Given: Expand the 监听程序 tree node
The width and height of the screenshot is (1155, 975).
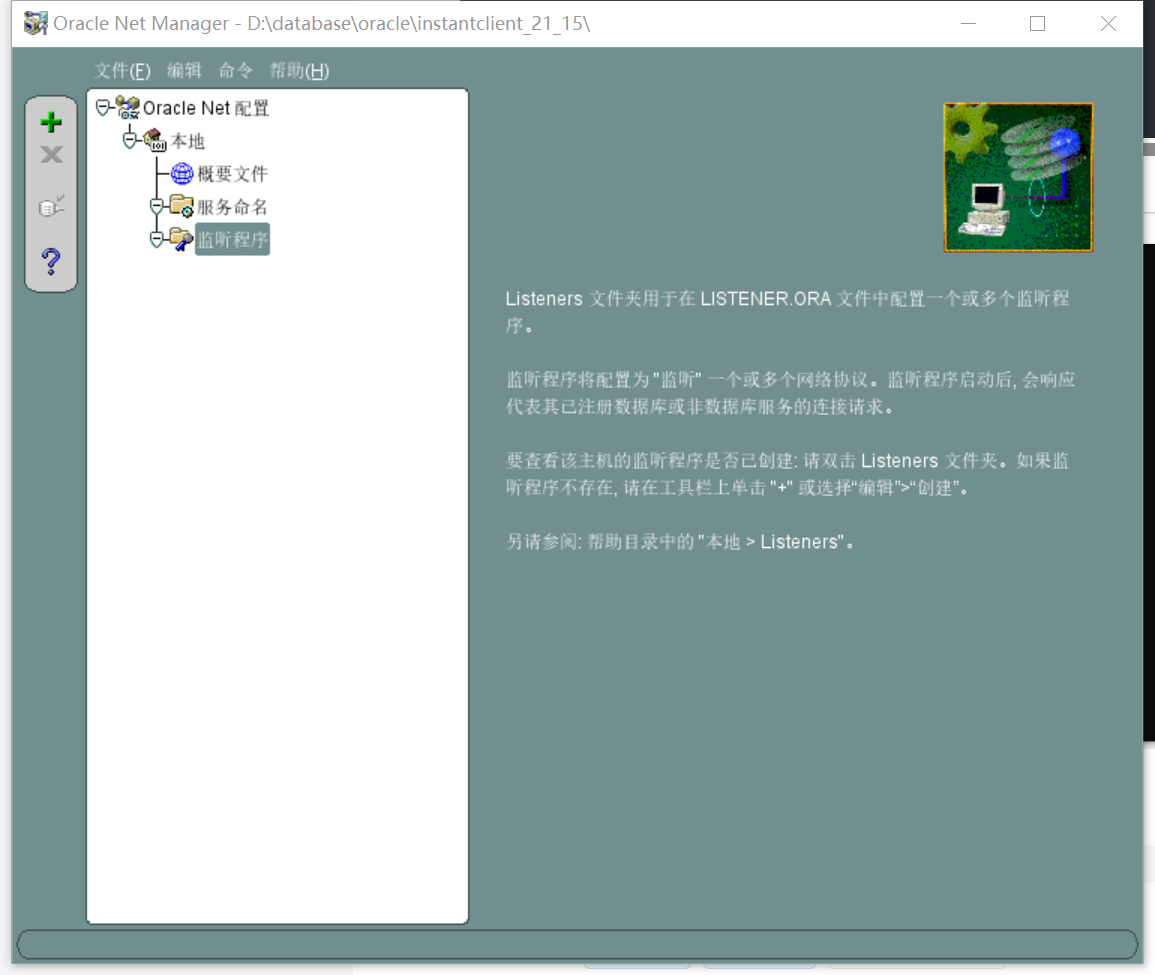Looking at the screenshot, I should coord(156,239).
